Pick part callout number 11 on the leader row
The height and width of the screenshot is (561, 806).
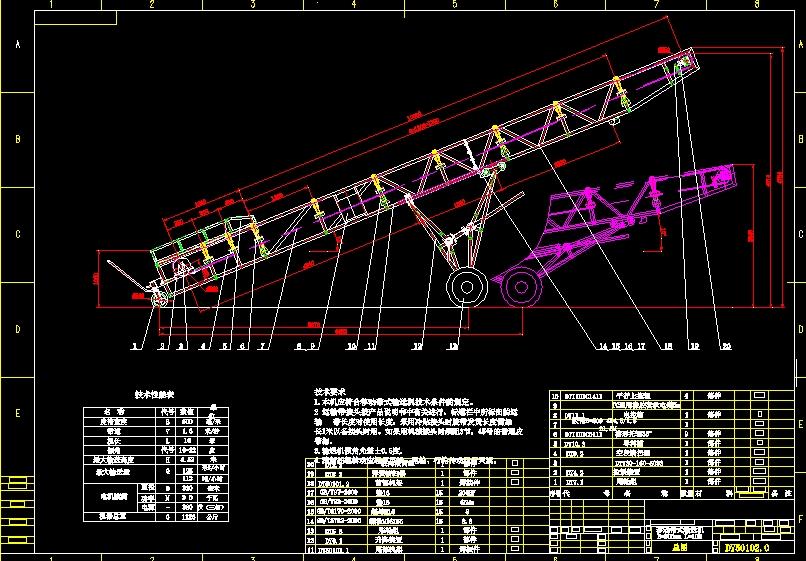click(371, 347)
